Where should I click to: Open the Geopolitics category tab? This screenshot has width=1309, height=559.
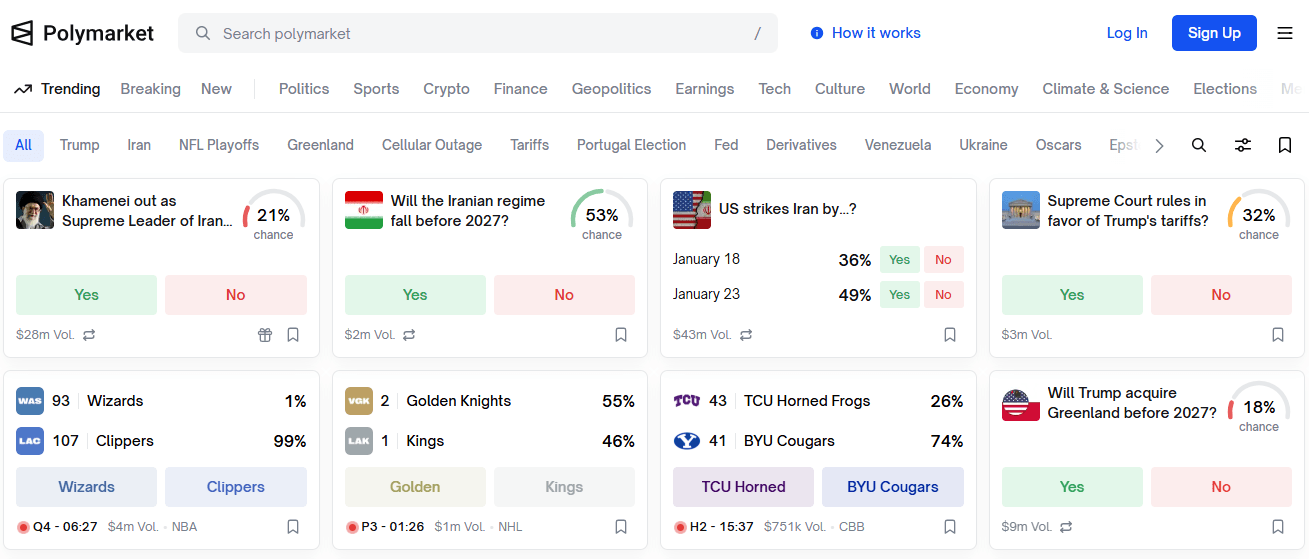pyautogui.click(x=611, y=89)
